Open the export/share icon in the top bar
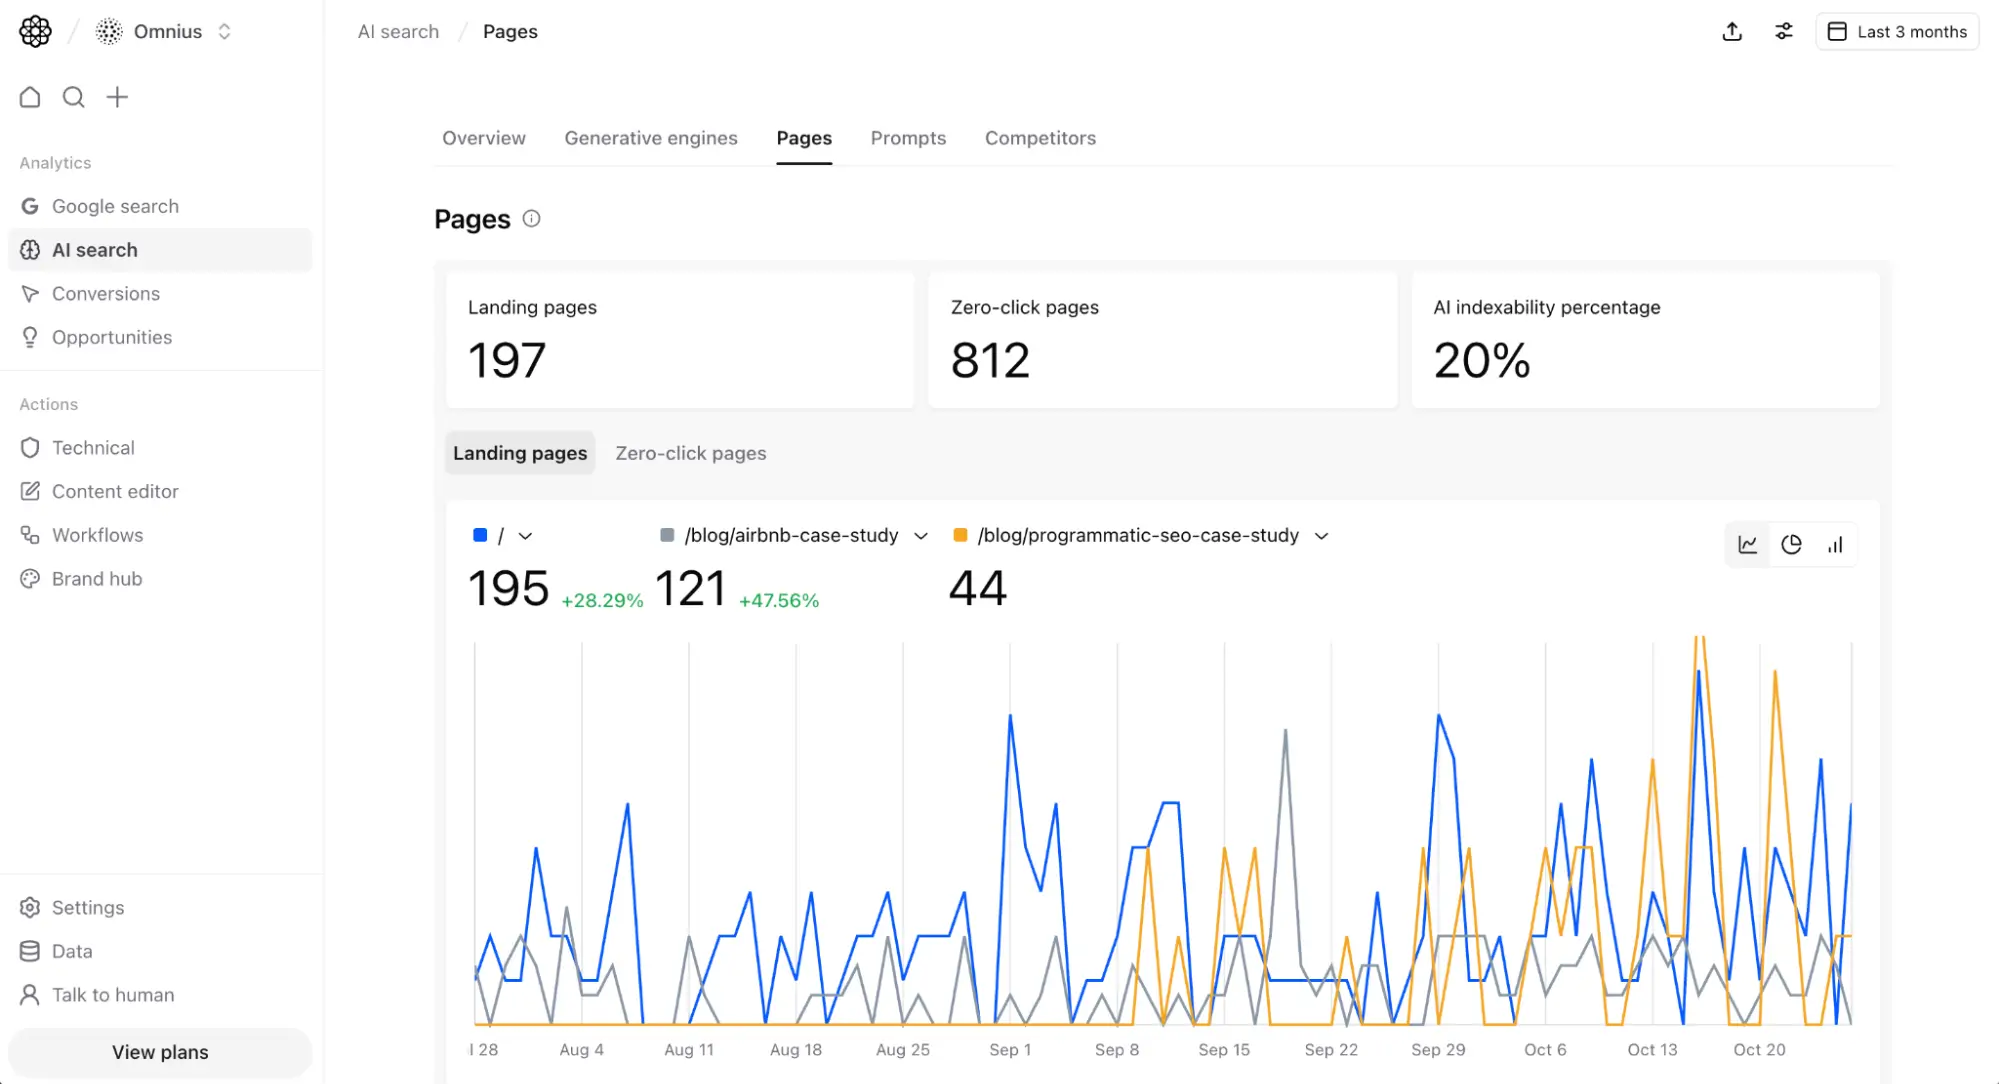Screen dimensions: 1999x1085 [x=1732, y=31]
